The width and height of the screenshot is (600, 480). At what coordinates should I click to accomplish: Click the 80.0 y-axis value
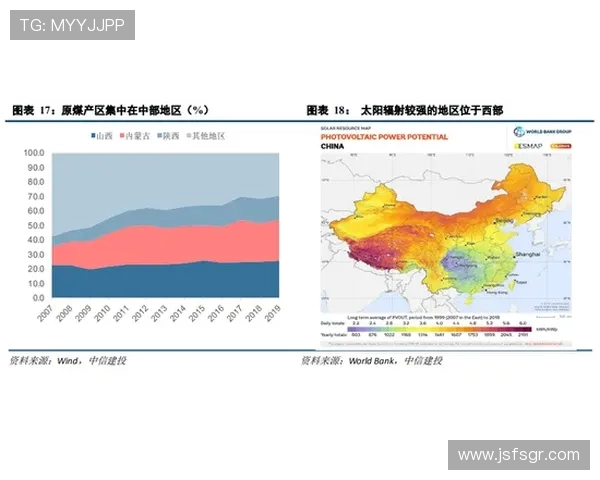point(36,182)
